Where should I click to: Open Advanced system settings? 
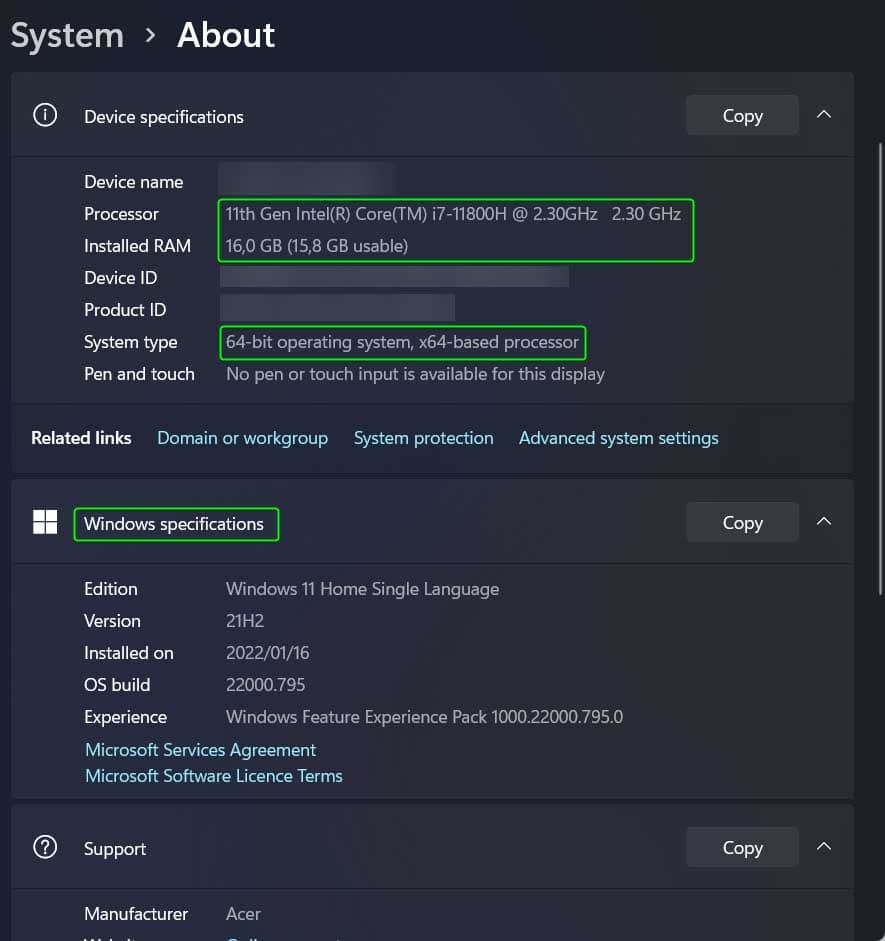[x=619, y=438]
